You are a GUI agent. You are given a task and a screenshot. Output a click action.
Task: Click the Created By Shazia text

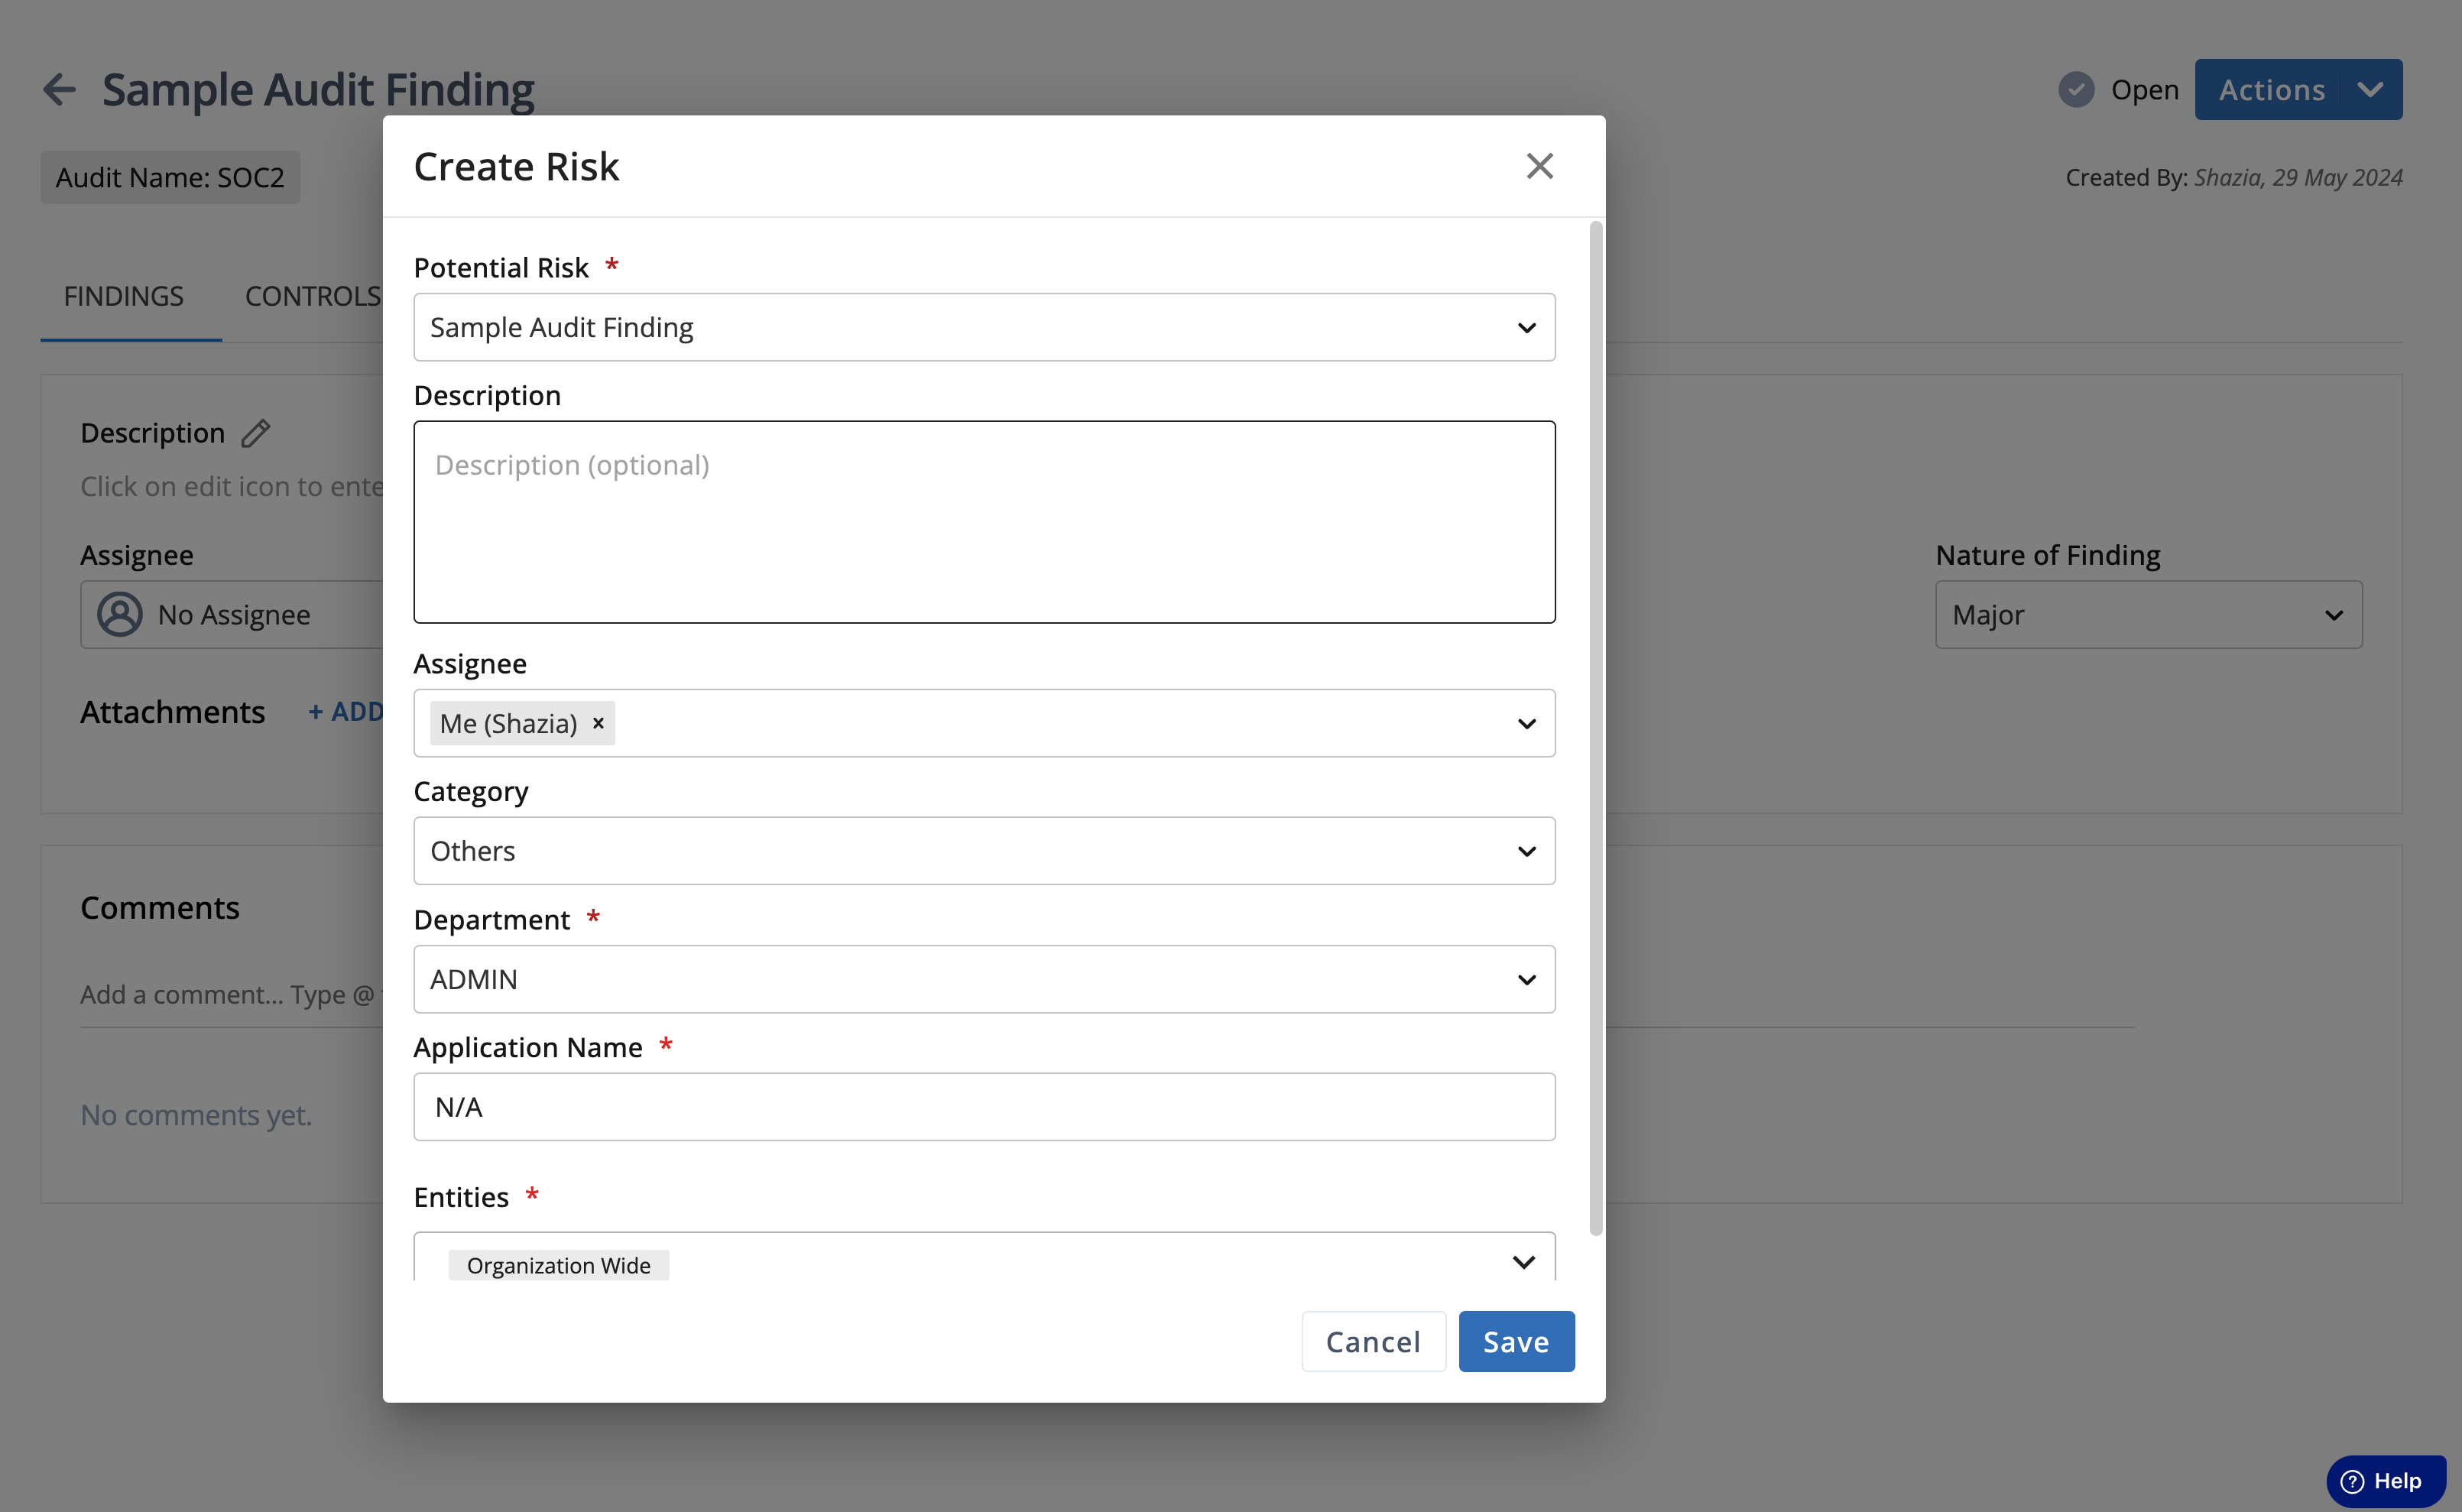[x=2234, y=177]
